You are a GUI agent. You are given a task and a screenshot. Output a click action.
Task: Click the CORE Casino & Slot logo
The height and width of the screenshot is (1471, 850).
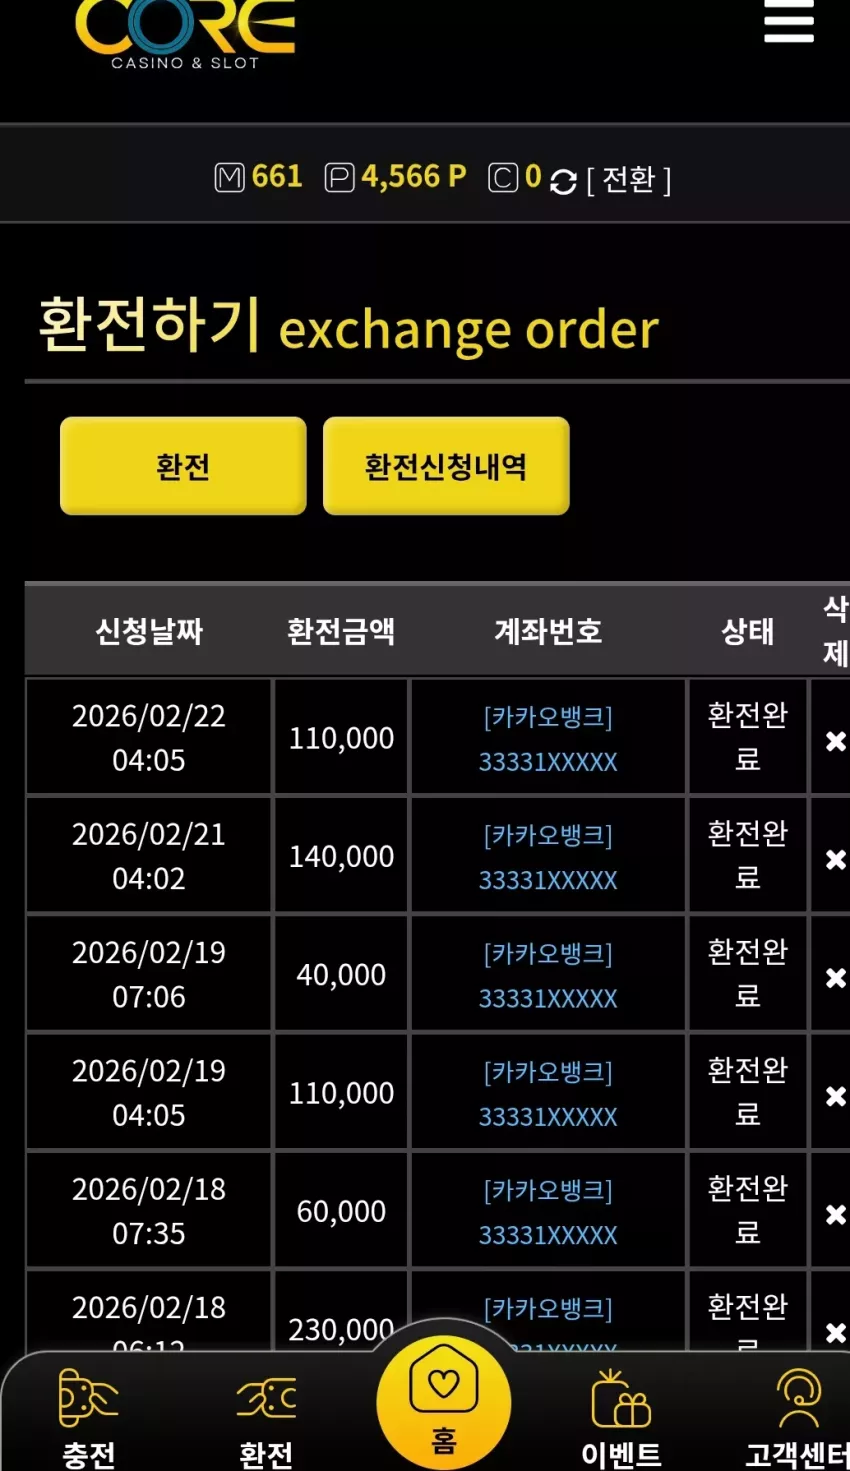[186, 35]
